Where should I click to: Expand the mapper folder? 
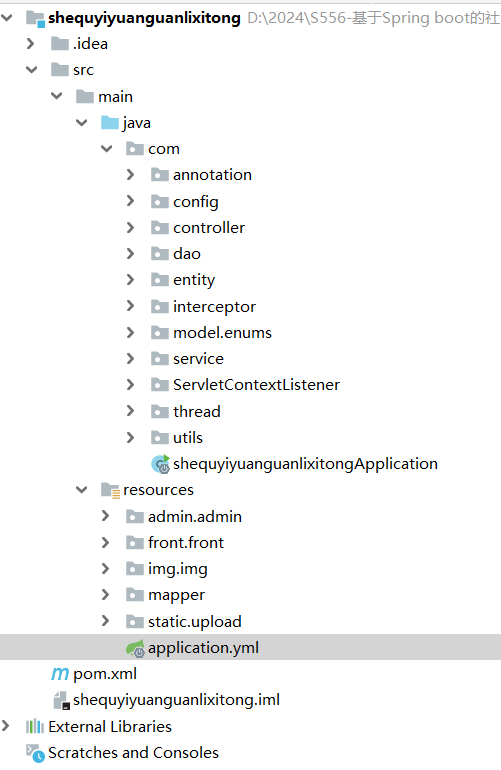[x=105, y=595]
